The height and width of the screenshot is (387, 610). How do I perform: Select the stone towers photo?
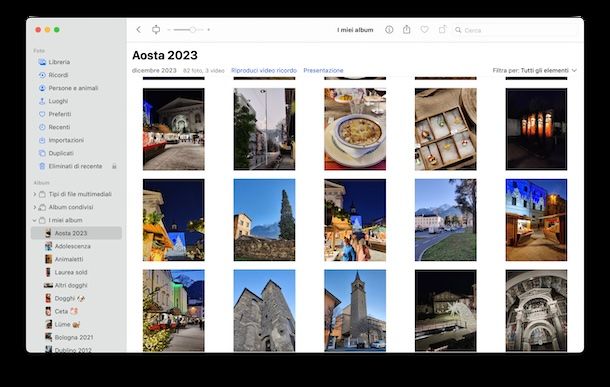[264, 310]
